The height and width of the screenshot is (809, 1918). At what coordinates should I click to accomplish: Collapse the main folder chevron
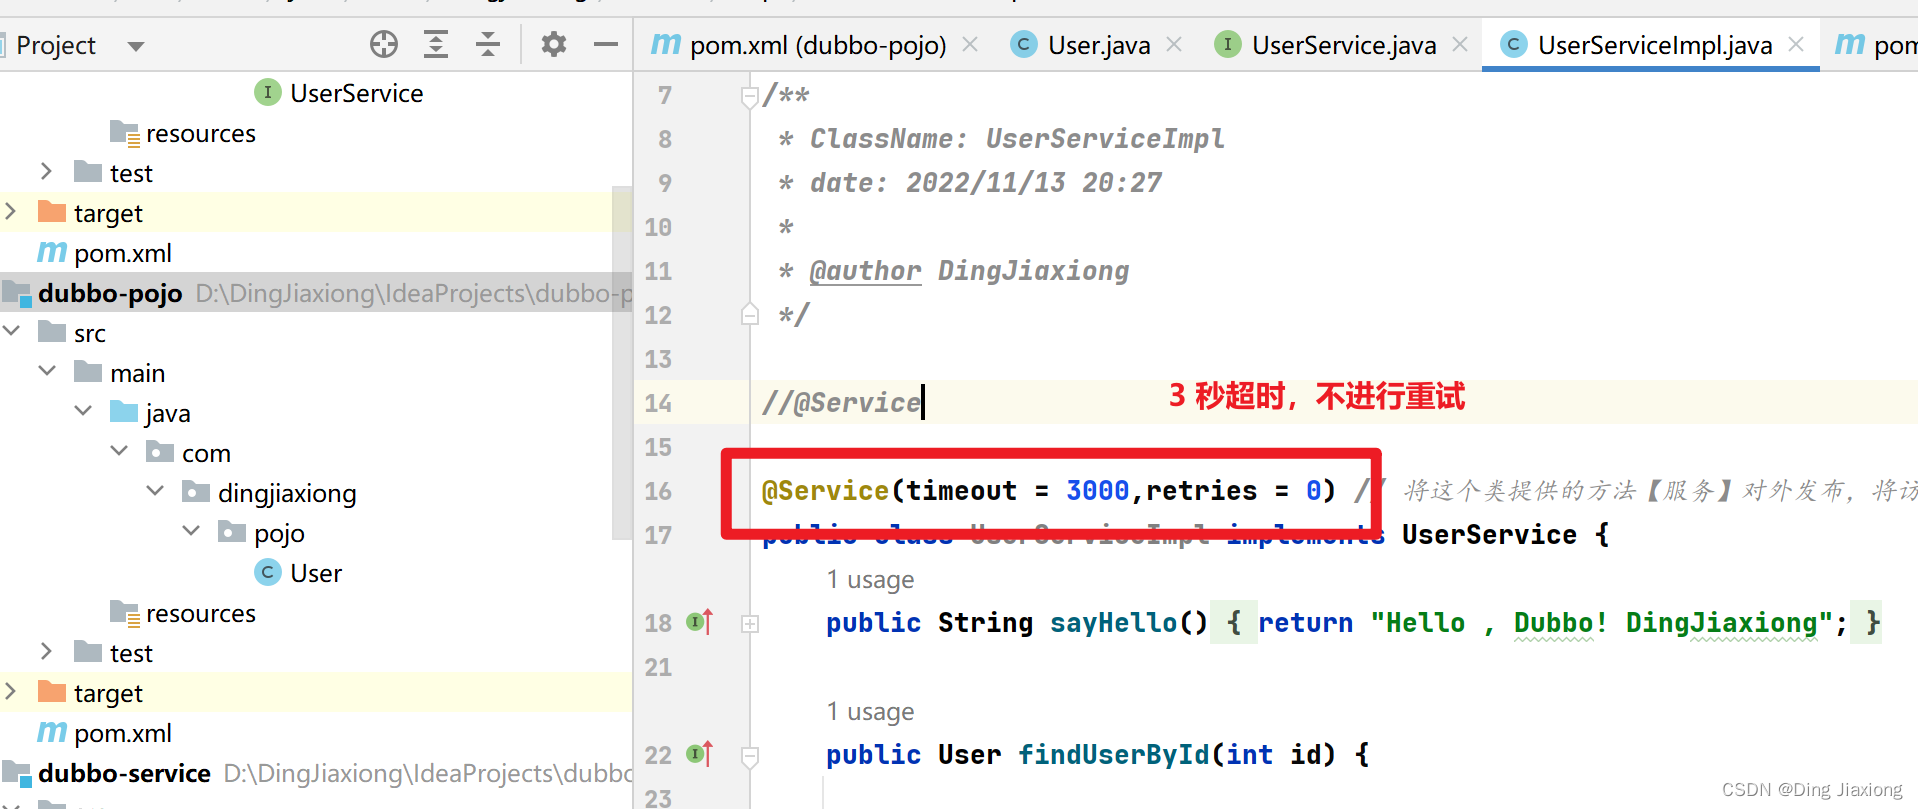tap(47, 371)
